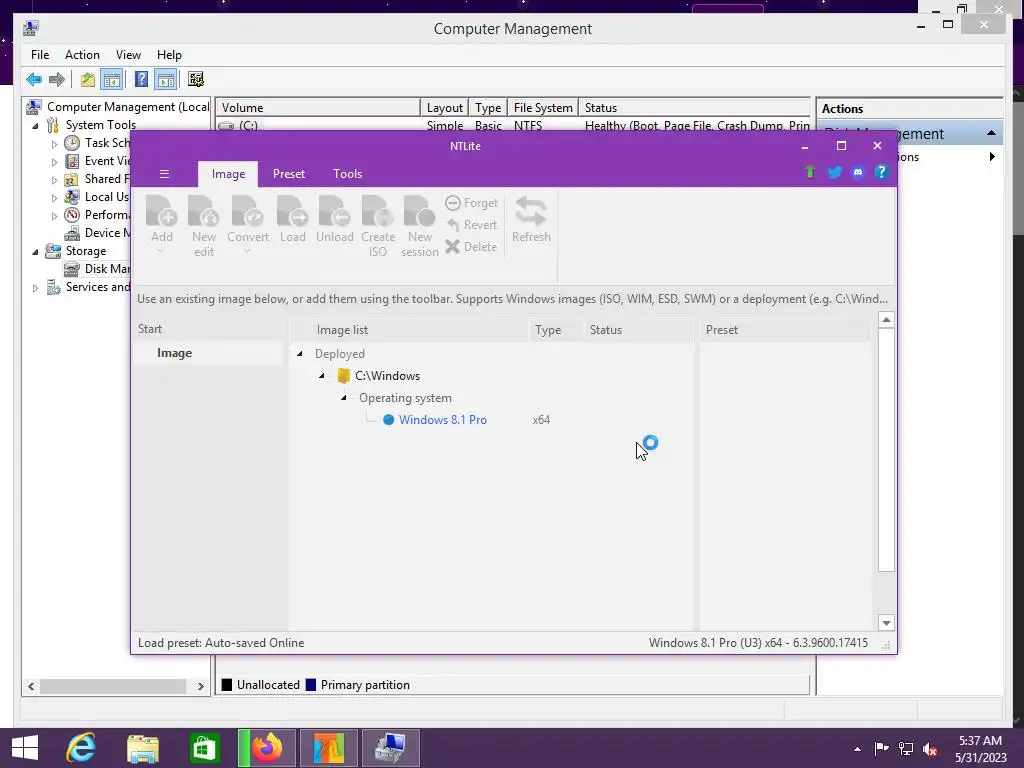Select Device Manager in the tree

97,232
